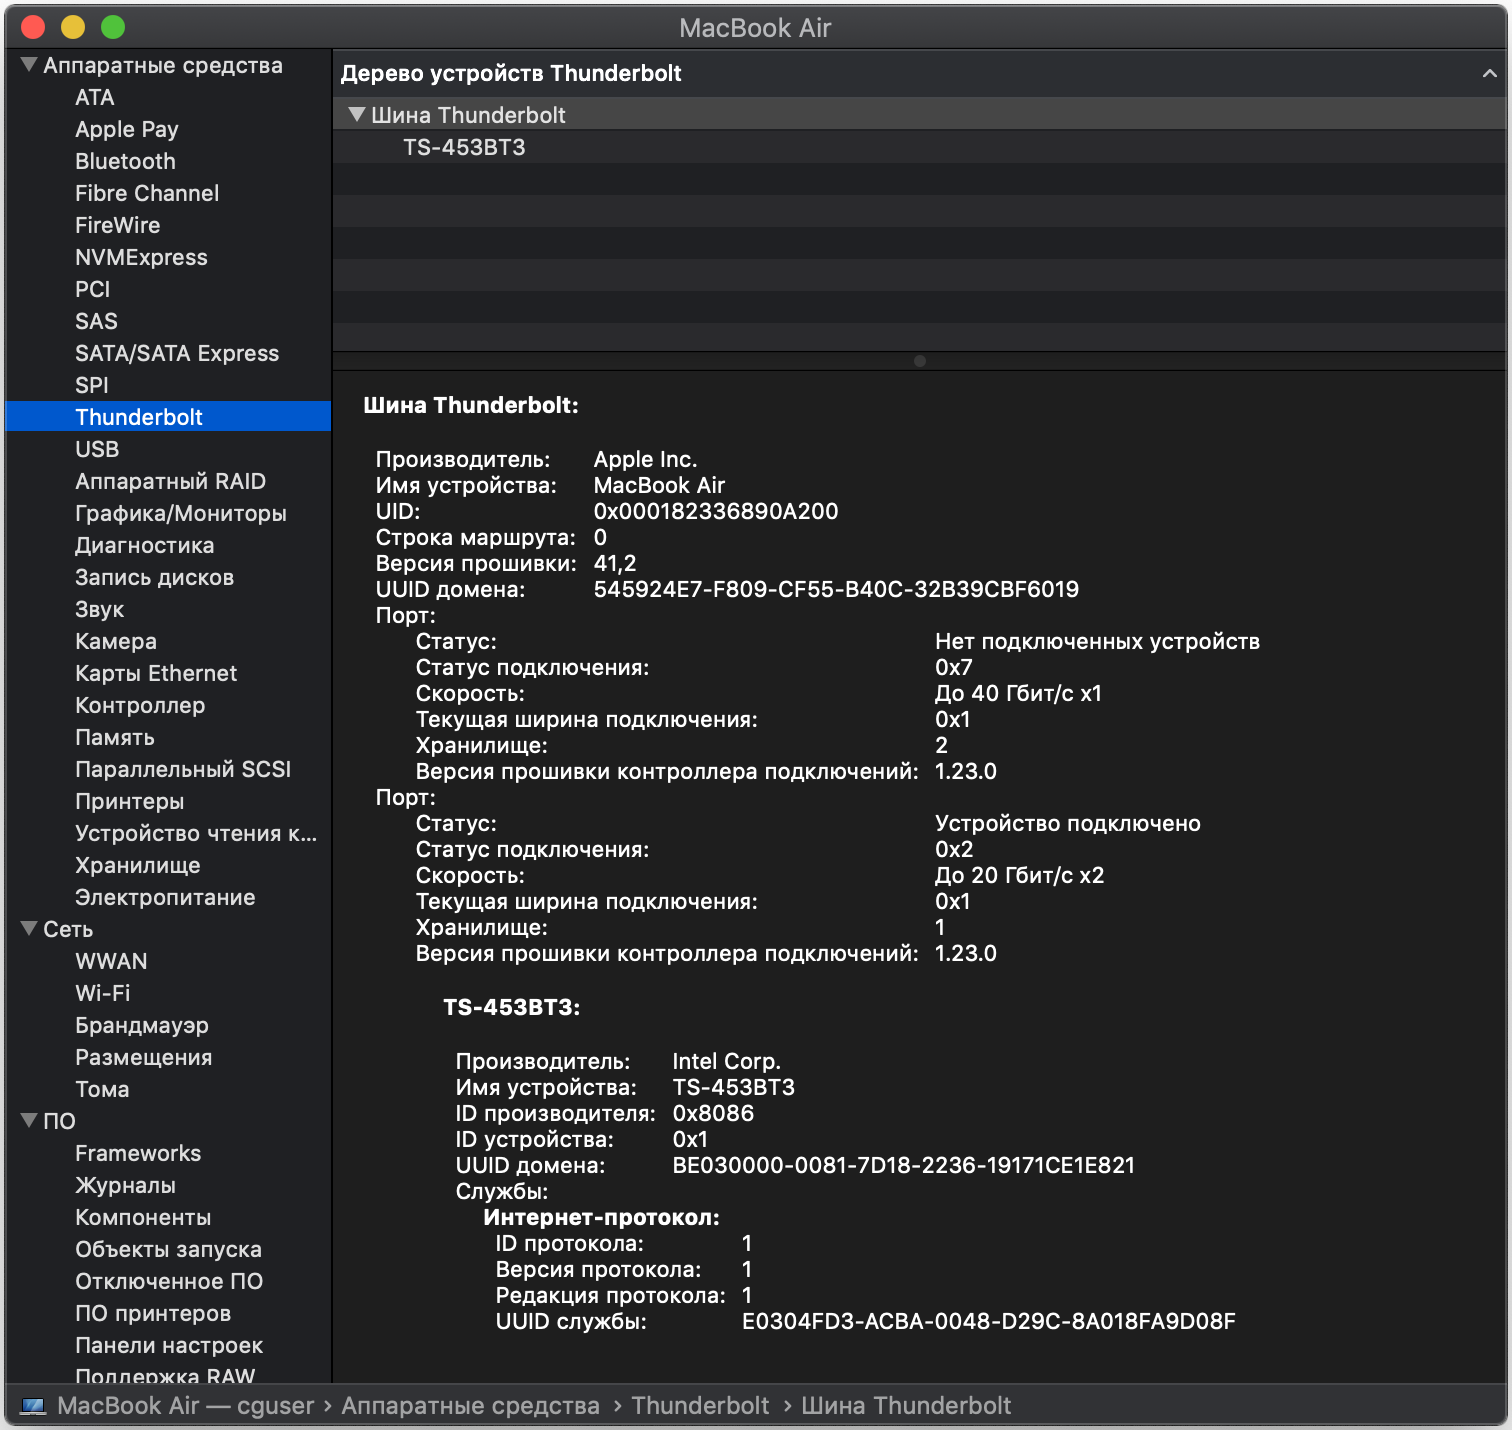
Task: Select Хранилище in the sidebar
Action: (137, 866)
